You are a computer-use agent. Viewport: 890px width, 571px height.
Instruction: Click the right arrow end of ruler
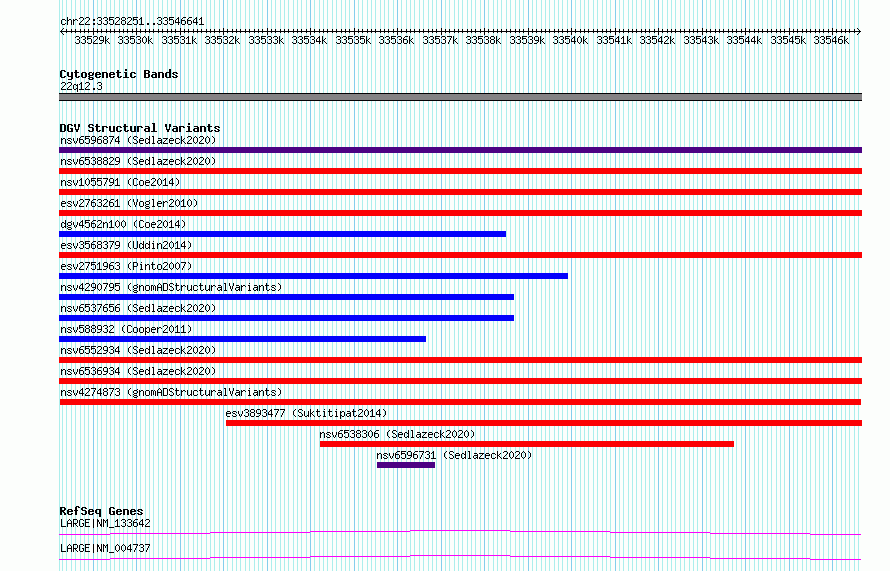tap(859, 32)
